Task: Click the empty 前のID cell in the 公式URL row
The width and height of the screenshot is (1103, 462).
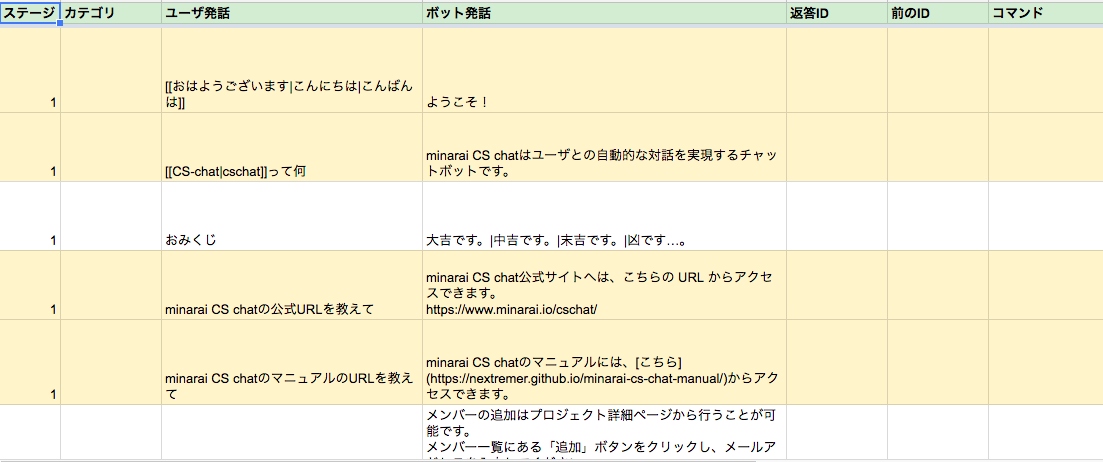Action: pyautogui.click(x=938, y=285)
